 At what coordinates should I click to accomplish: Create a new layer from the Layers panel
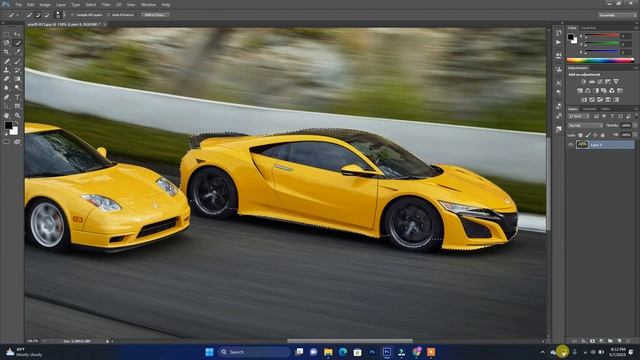619,340
